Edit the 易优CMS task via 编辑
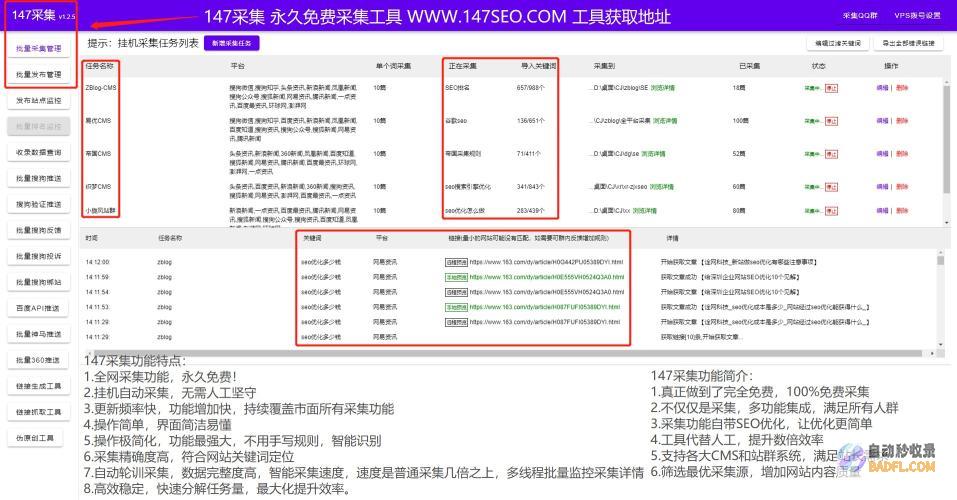This screenshot has width=957, height=500. click(883, 121)
